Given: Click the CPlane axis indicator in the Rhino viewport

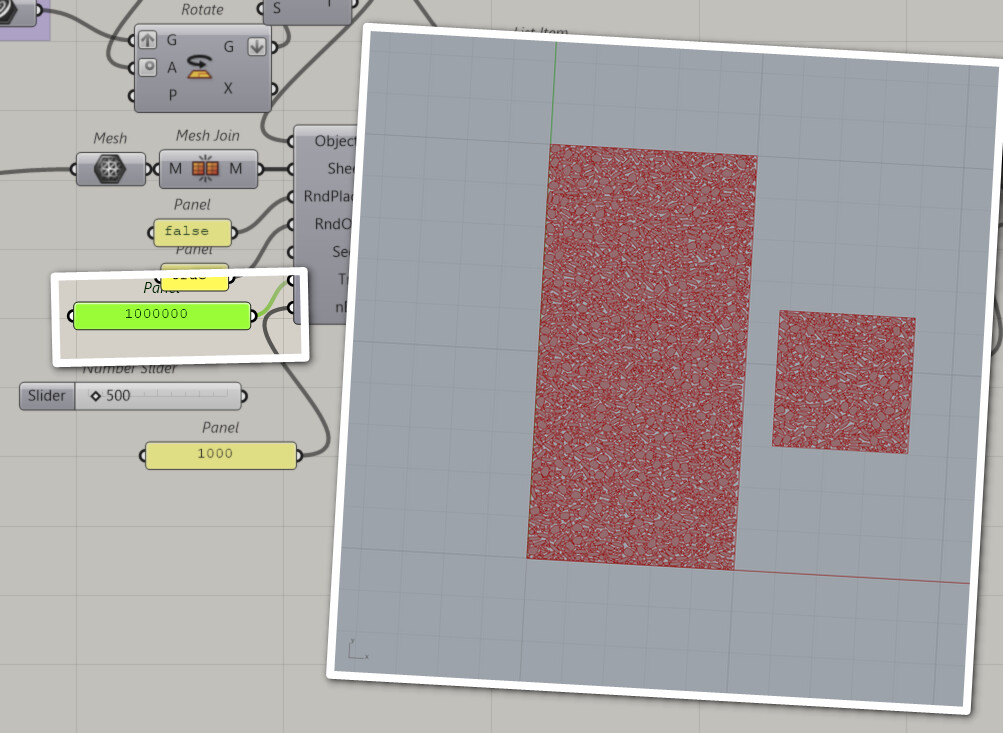Looking at the screenshot, I should [355, 649].
